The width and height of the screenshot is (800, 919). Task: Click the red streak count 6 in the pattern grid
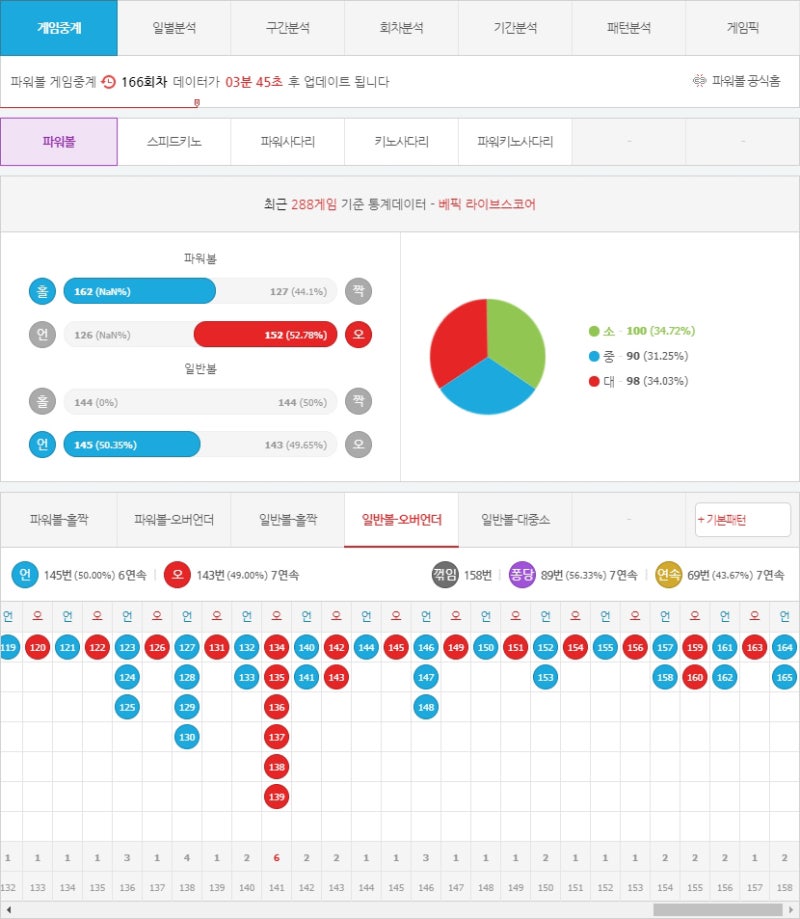[277, 857]
